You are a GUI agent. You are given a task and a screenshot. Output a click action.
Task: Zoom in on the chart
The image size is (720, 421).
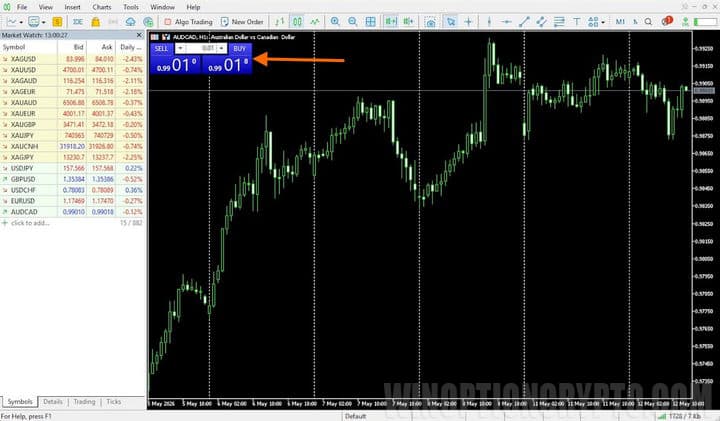point(335,22)
